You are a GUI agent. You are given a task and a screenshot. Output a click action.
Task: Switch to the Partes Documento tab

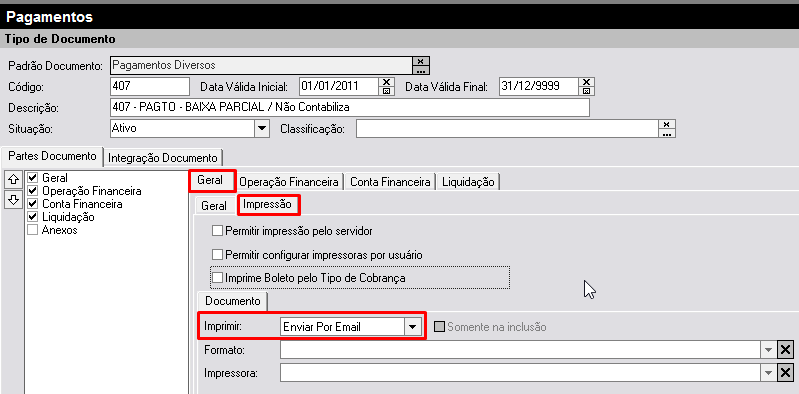(52, 156)
